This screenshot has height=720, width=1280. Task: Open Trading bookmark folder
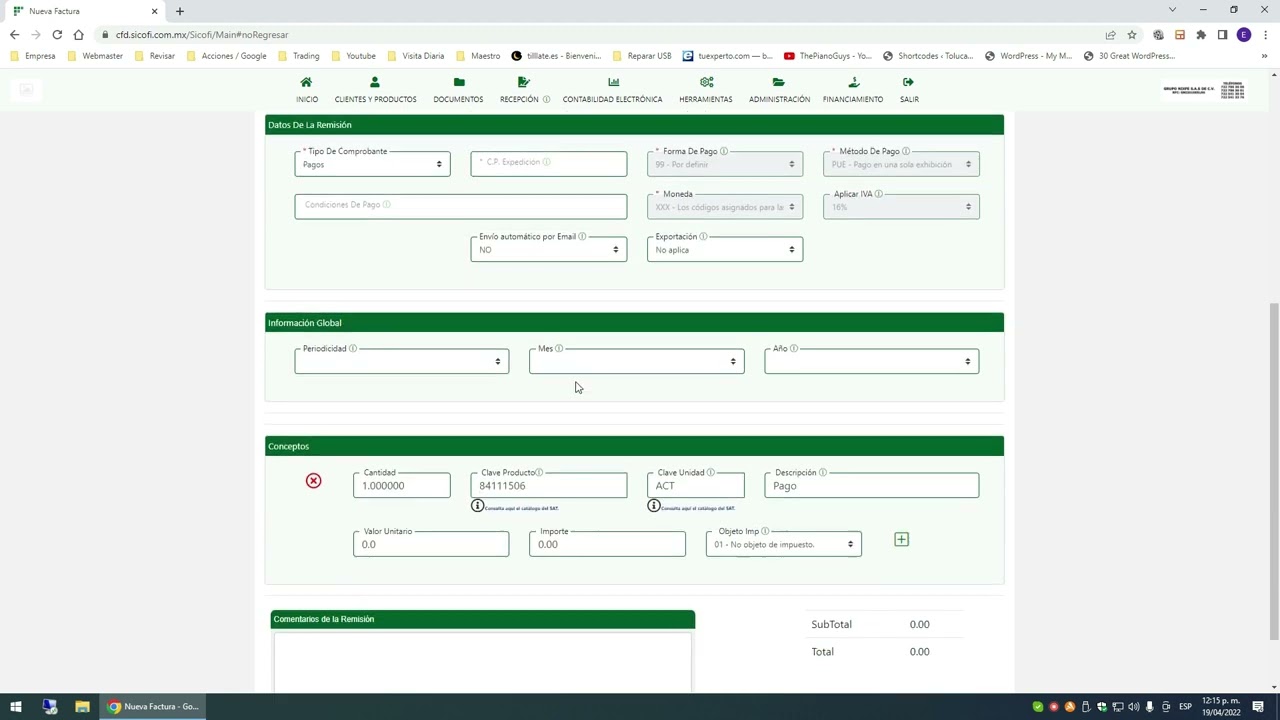(298, 56)
